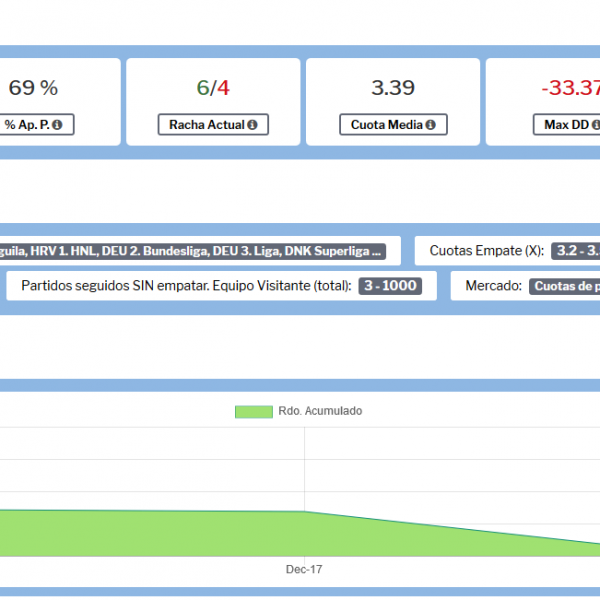600x600 pixels.
Task: Click the Mercado value badge
Action: 564,286
